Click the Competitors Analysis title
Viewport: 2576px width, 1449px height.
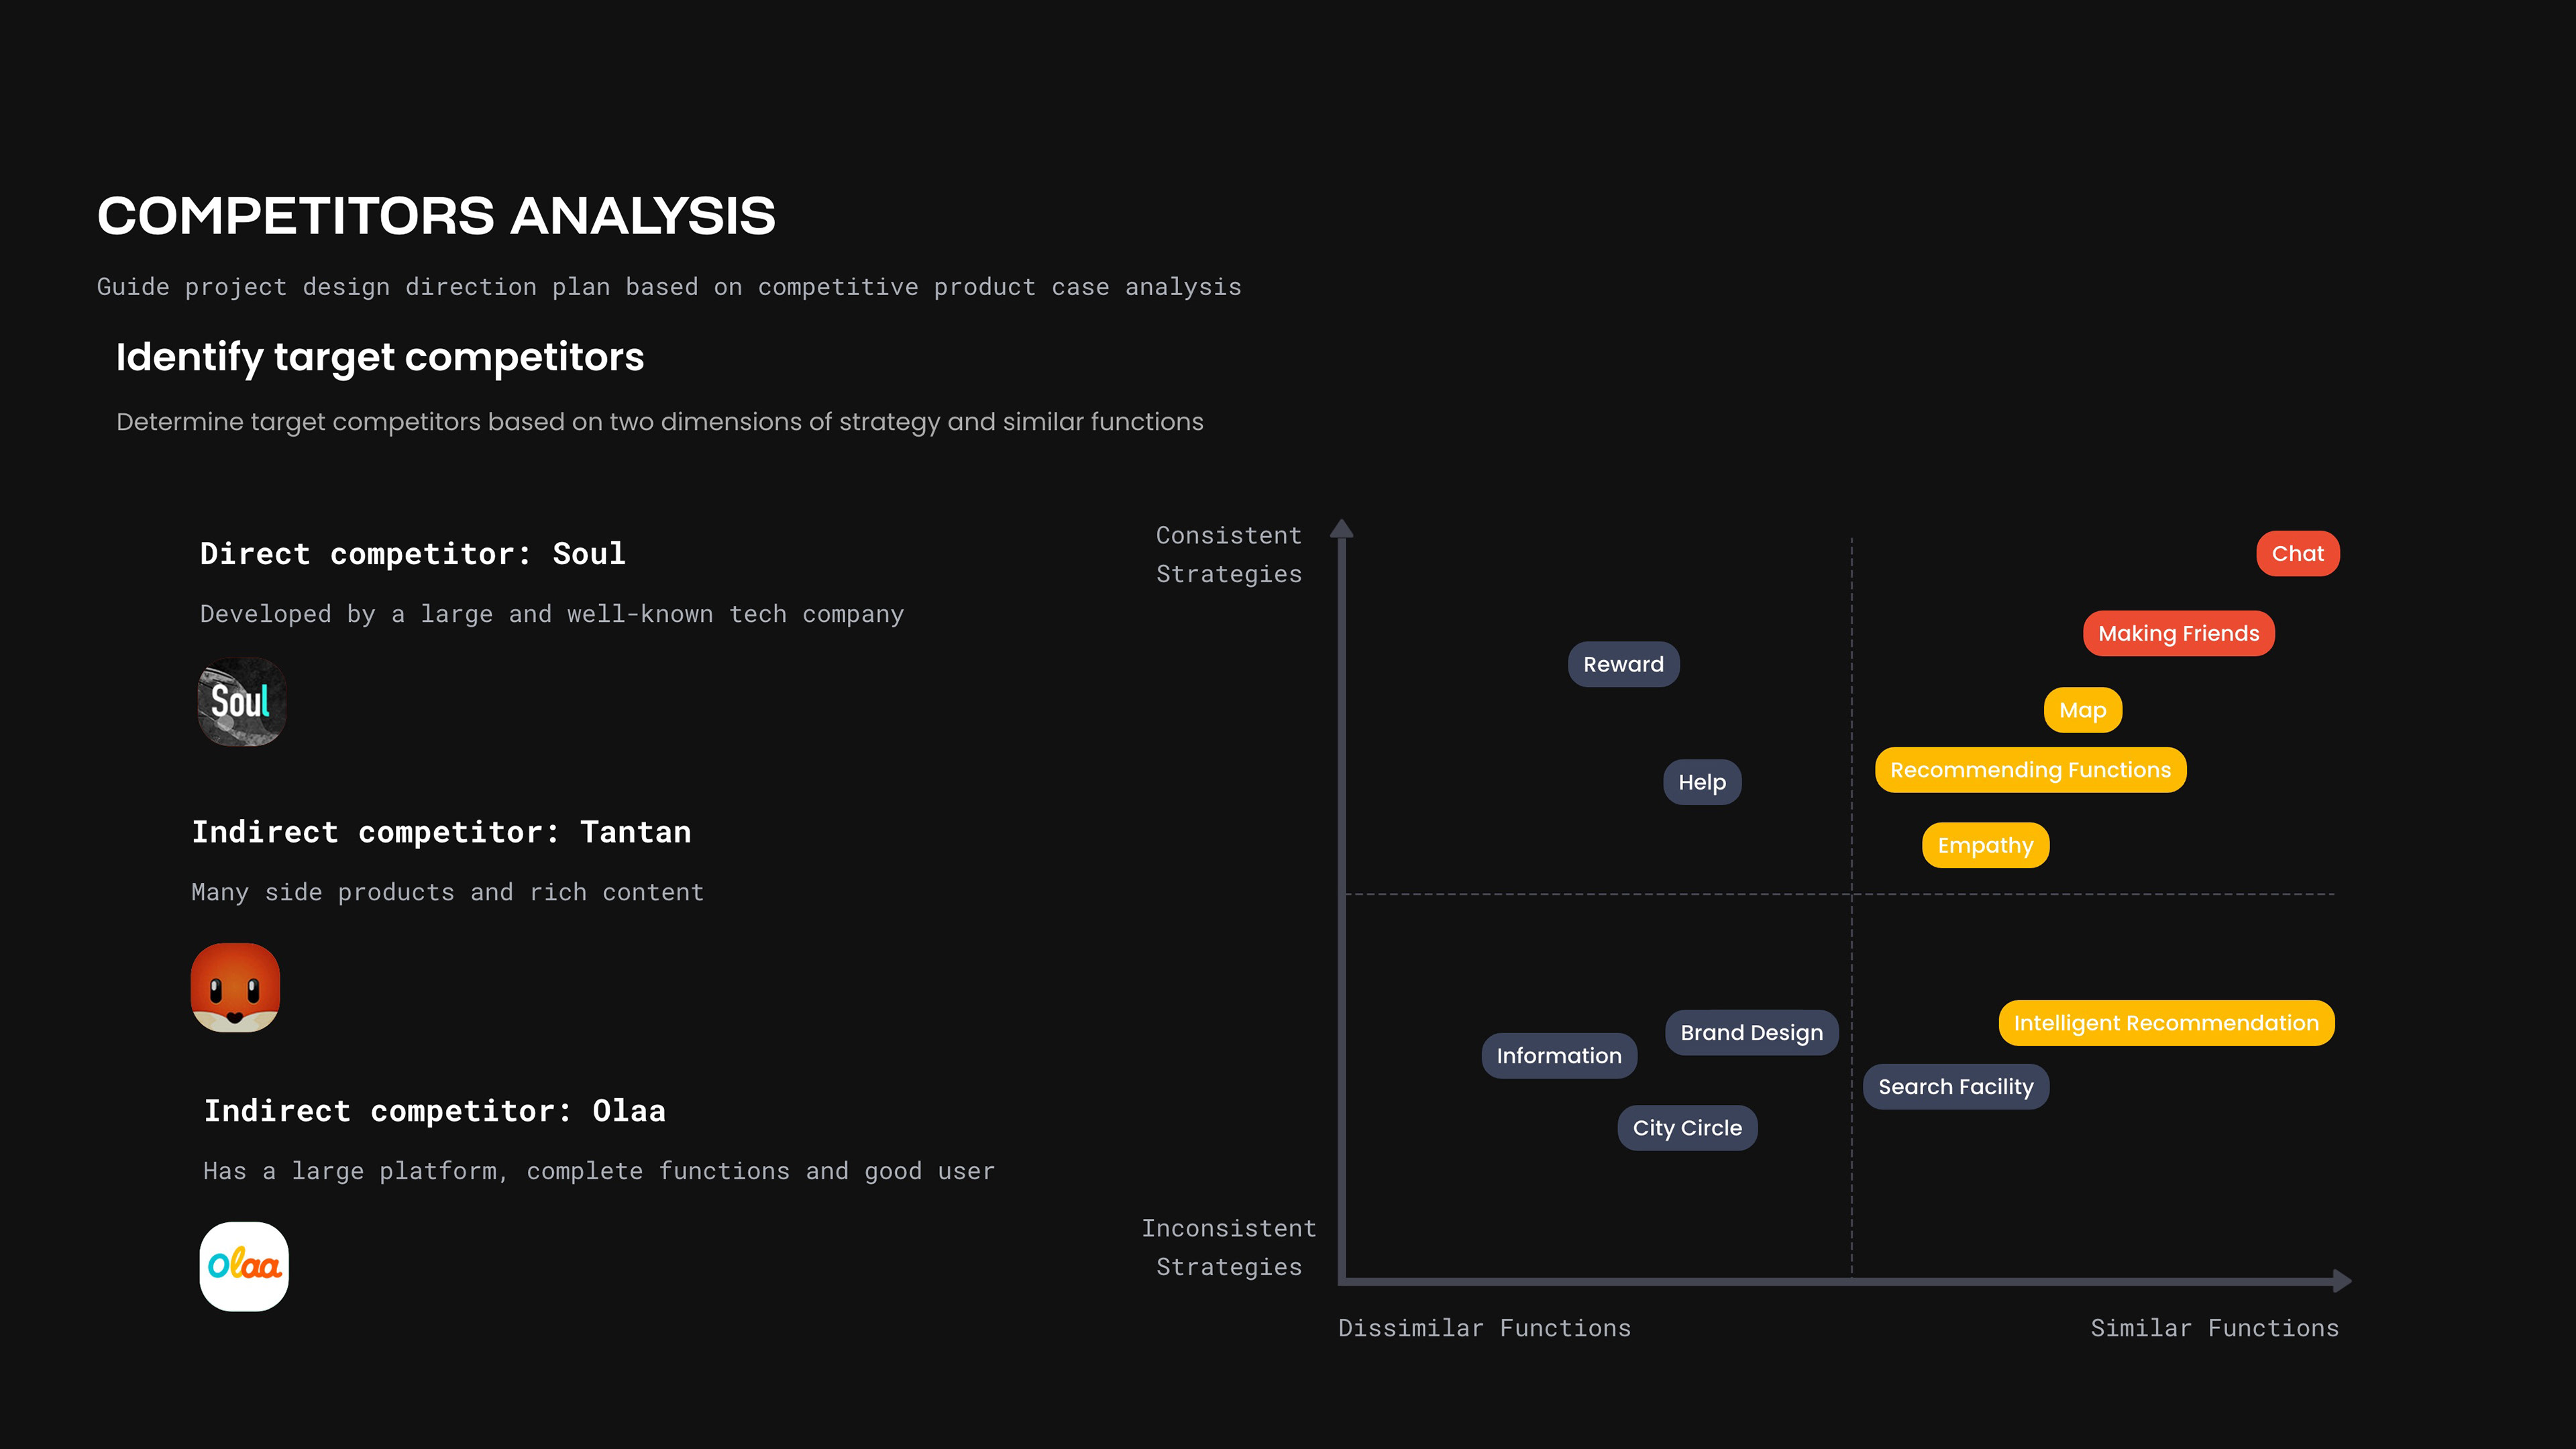pyautogui.click(x=436, y=216)
